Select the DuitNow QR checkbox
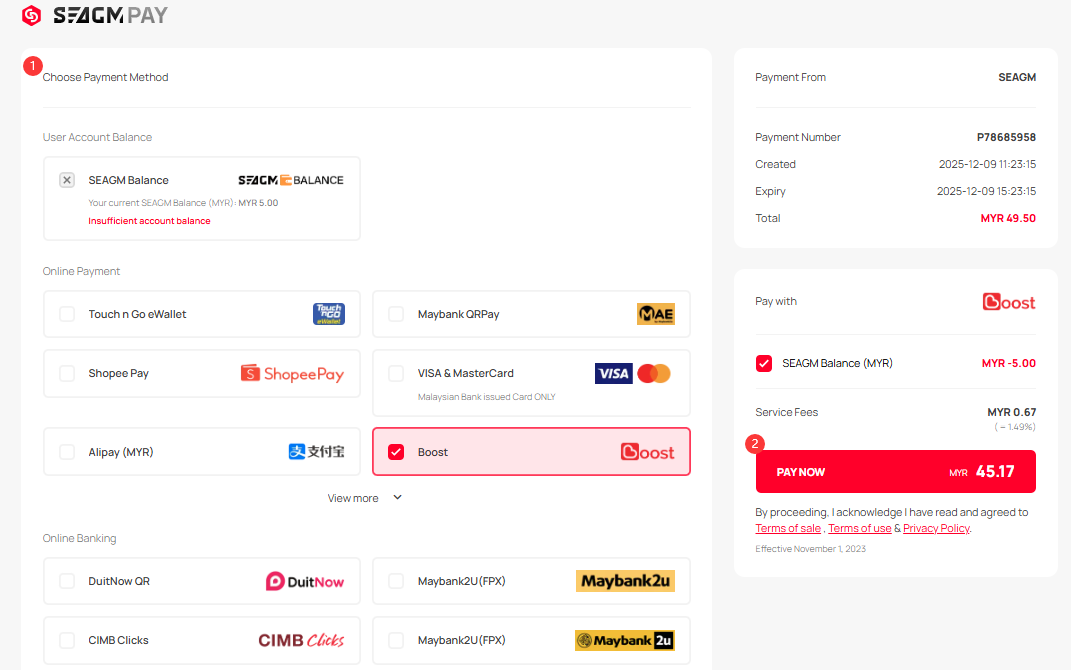 point(67,581)
